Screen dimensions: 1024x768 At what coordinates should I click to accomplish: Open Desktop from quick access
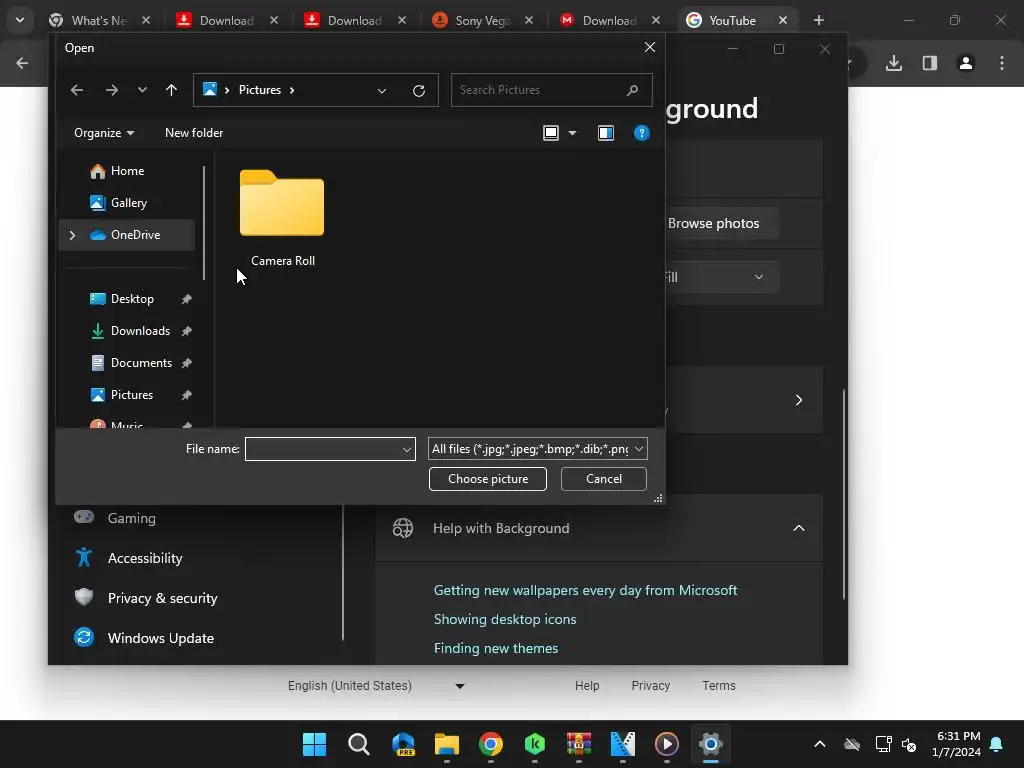131,298
